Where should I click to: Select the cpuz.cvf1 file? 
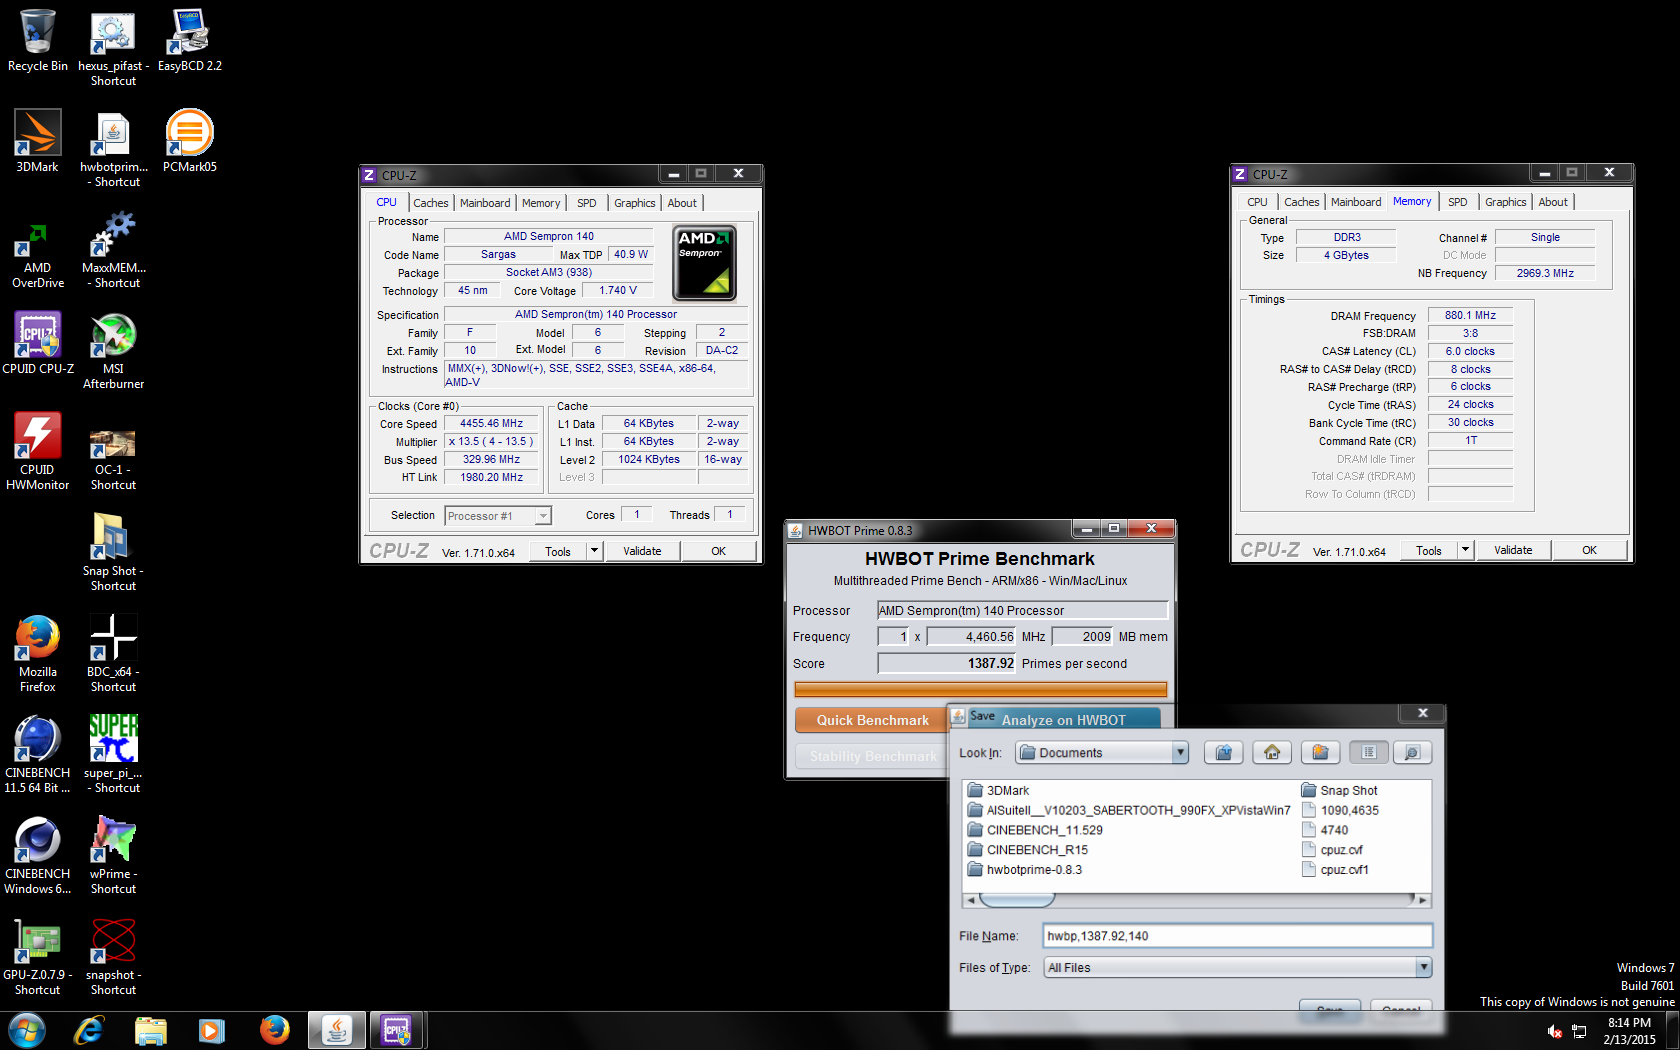click(1335, 870)
